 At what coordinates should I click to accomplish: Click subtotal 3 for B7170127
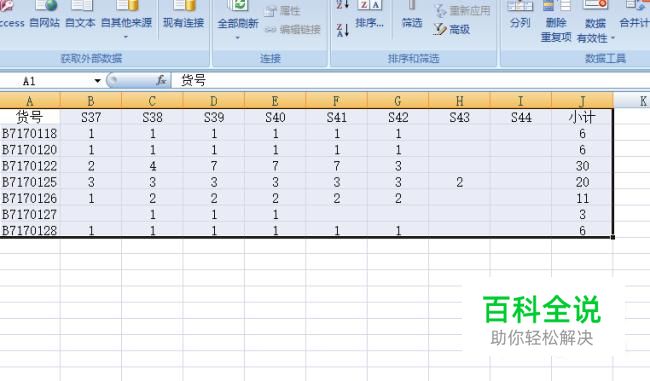[x=582, y=214]
